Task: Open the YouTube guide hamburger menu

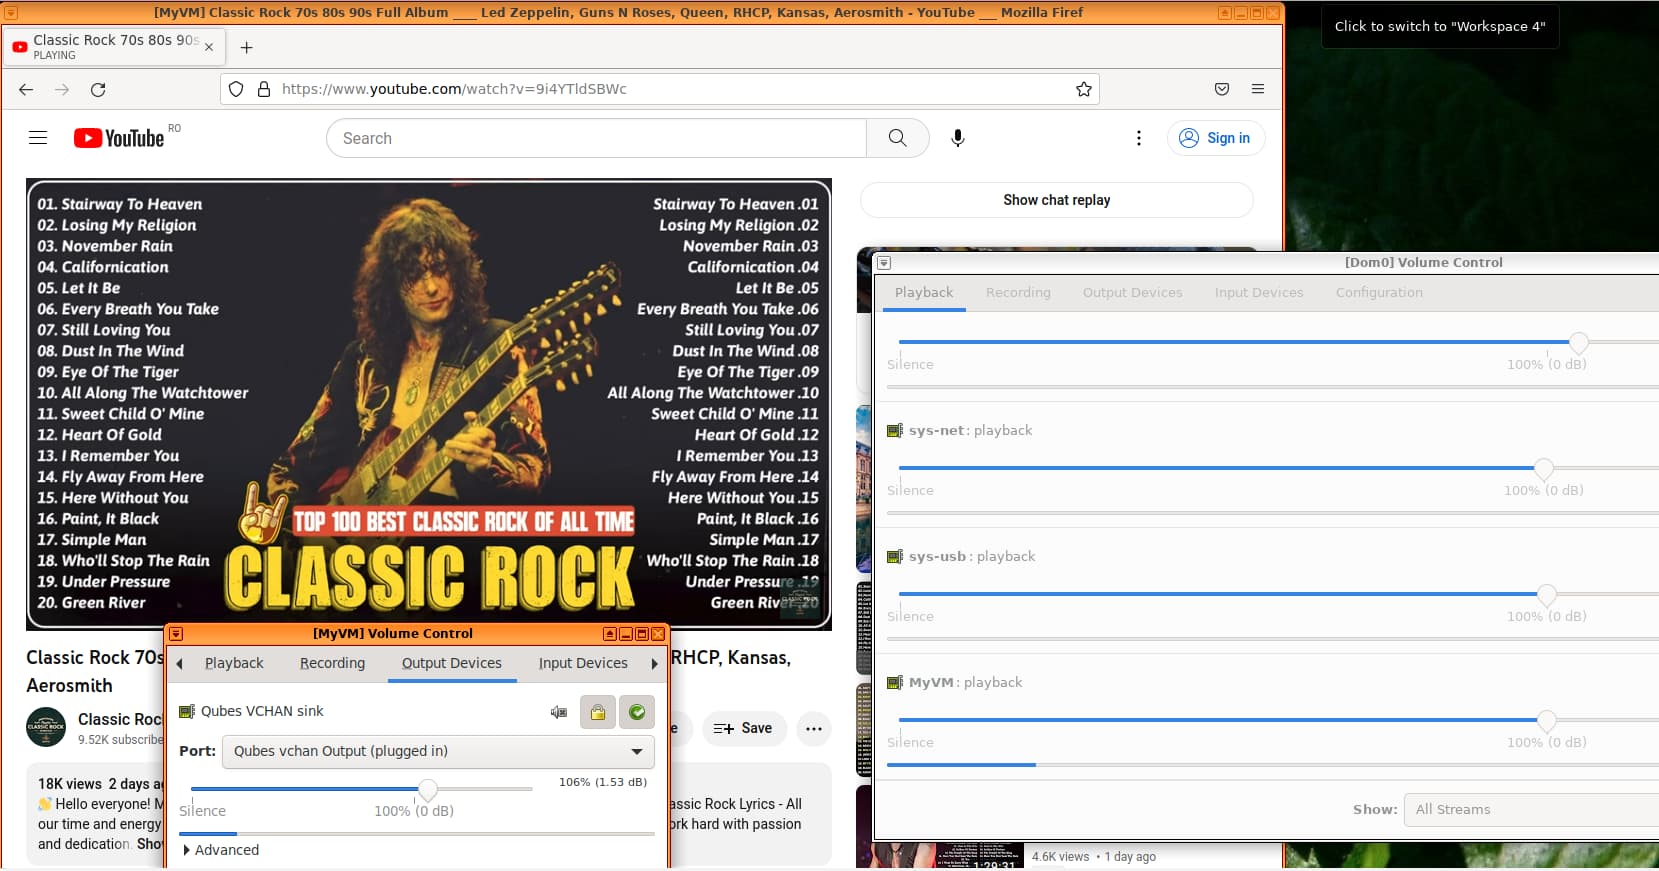Action: pos(38,138)
